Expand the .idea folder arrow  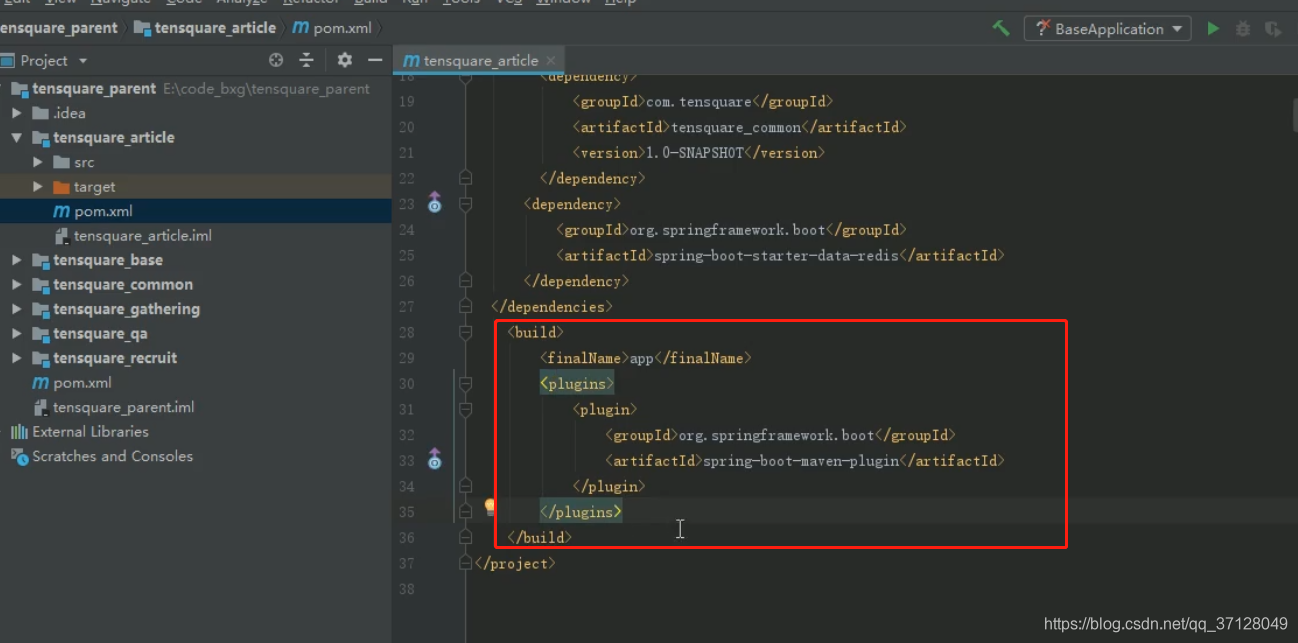(x=17, y=113)
